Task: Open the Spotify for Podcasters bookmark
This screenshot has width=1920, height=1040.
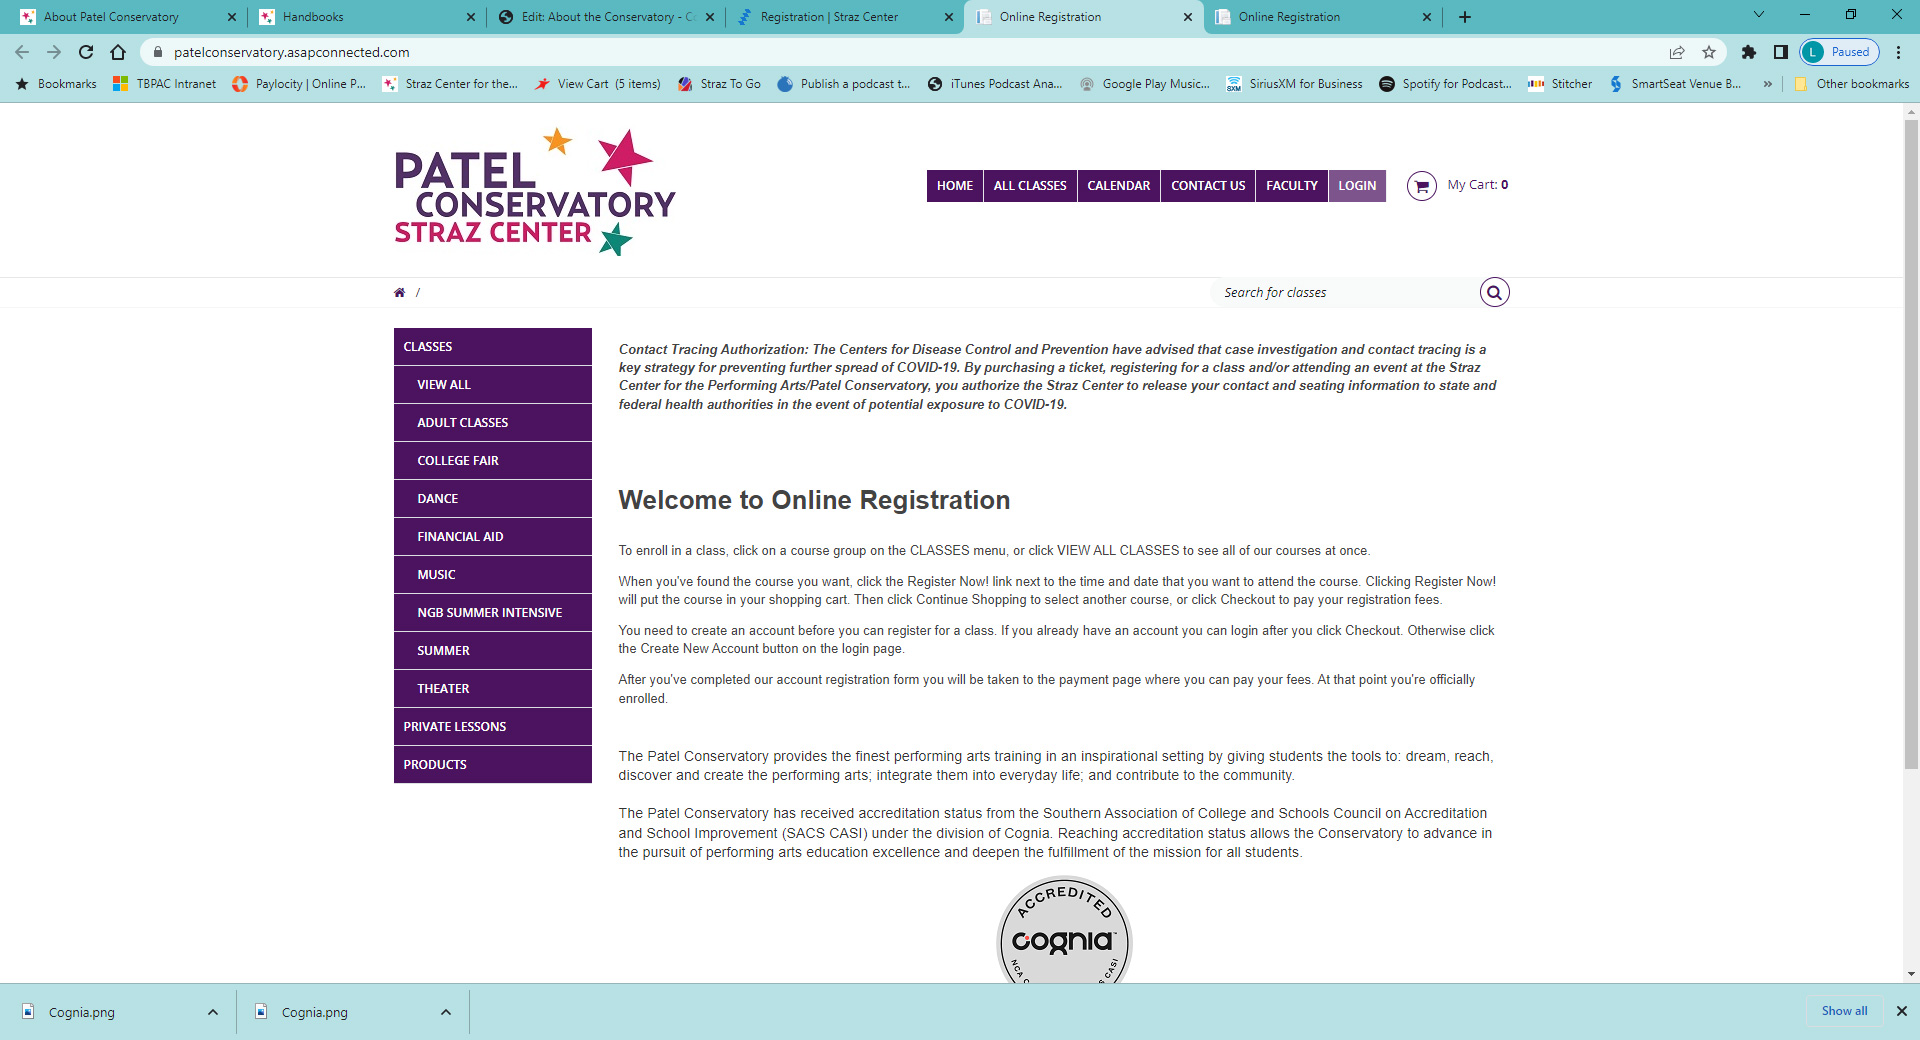Action: 1444,84
